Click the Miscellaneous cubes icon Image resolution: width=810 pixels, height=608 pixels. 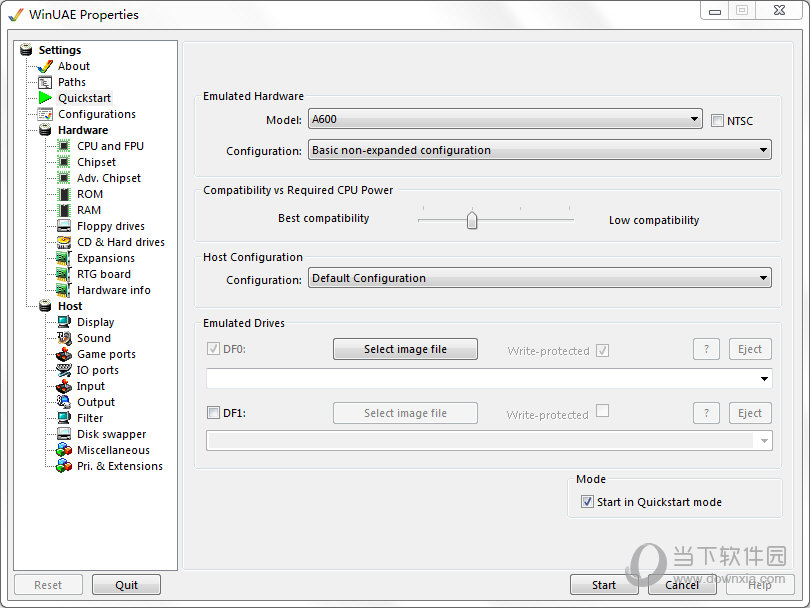point(64,450)
